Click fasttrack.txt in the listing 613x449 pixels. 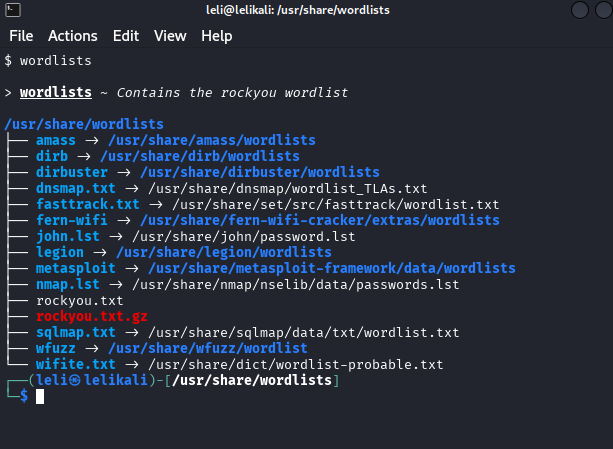[88, 204]
